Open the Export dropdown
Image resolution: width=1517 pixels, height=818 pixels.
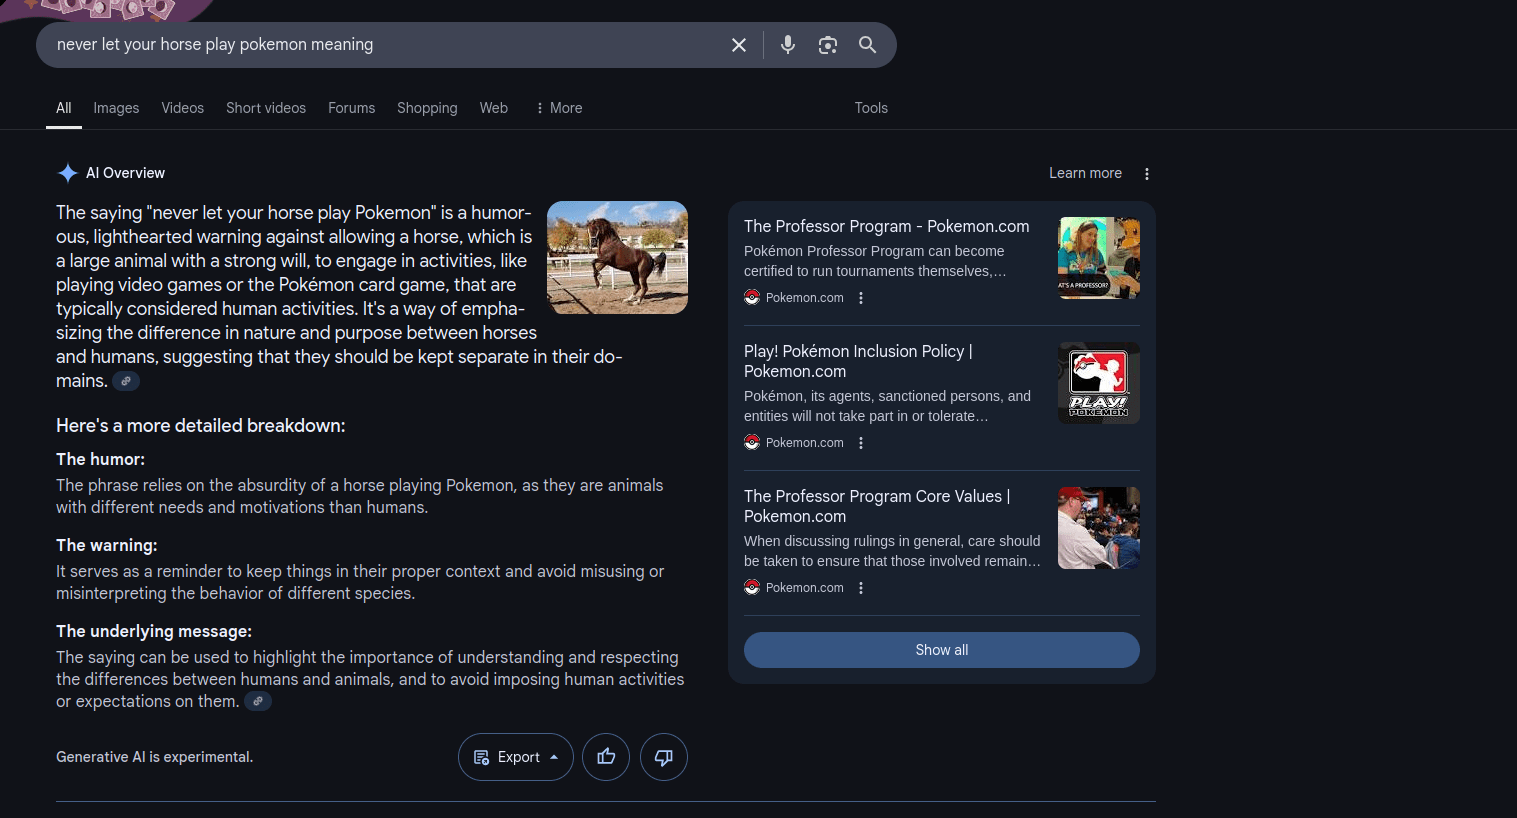tap(516, 757)
